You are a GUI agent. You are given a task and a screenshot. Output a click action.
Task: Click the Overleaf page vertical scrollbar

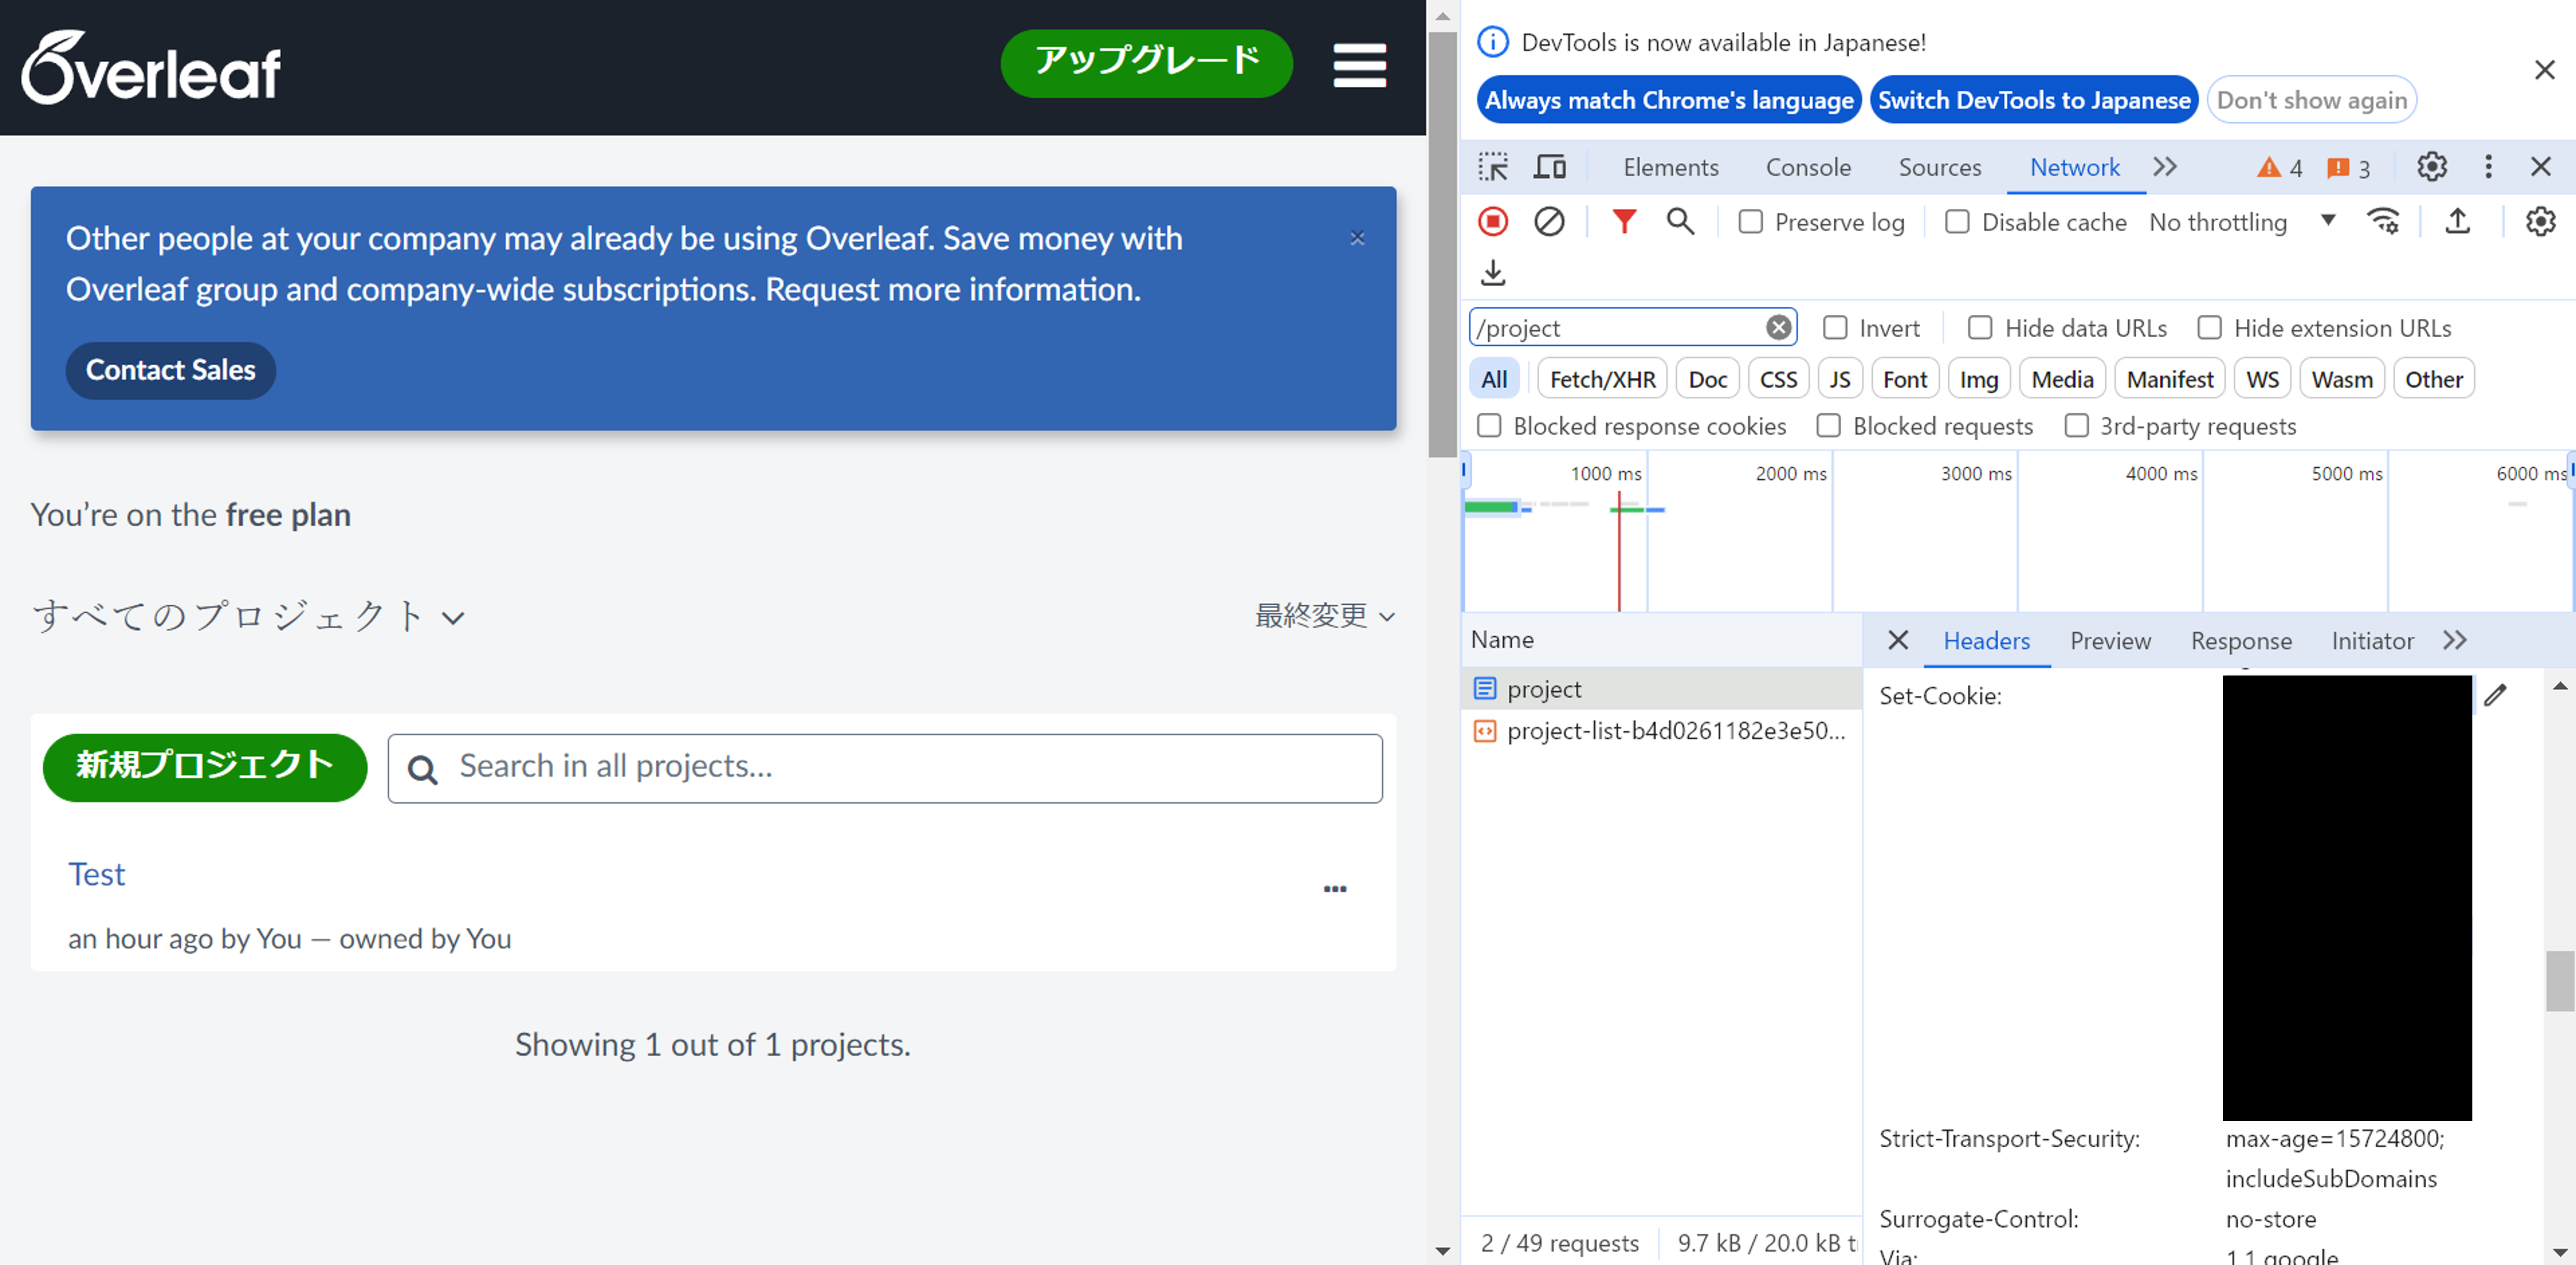(1441, 244)
